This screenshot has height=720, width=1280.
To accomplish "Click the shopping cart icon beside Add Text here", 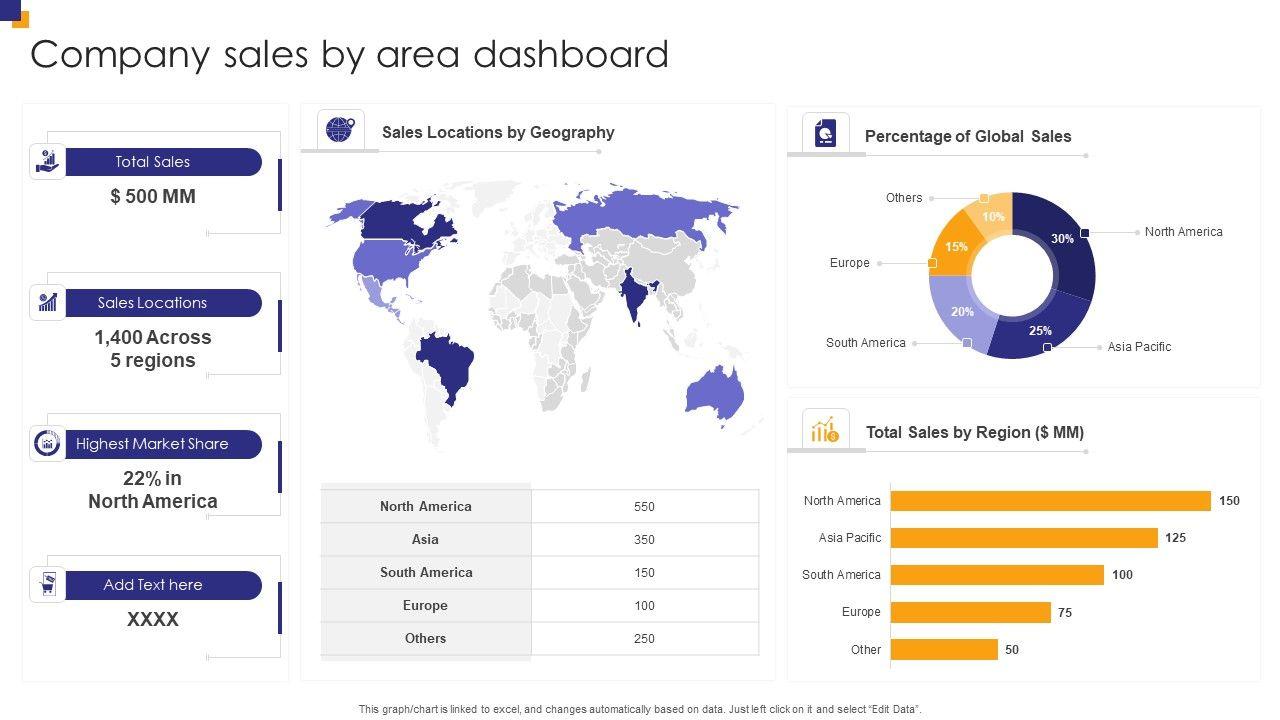I will point(47,584).
